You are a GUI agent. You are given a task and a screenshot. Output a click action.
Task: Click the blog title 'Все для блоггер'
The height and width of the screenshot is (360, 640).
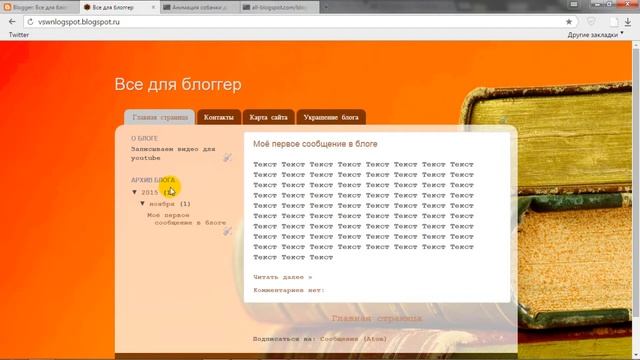pos(178,84)
